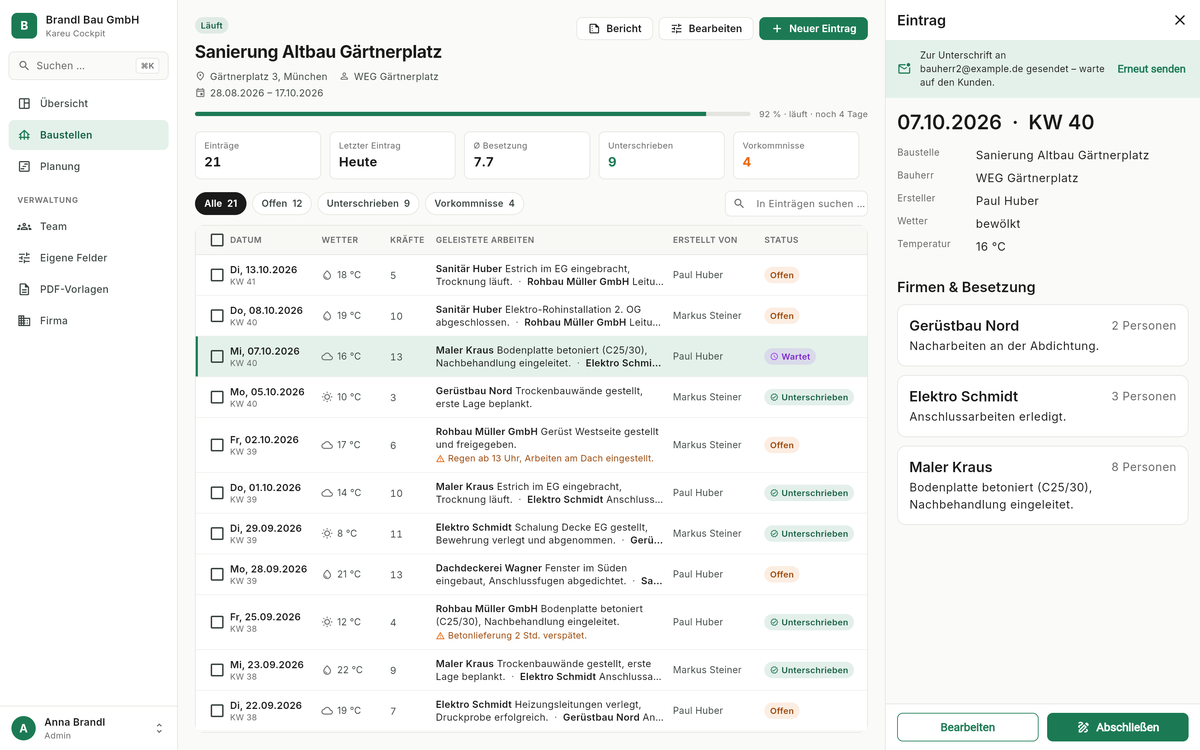Click the calendar icon beside project dates
1200x750 pixels.
pos(200,93)
